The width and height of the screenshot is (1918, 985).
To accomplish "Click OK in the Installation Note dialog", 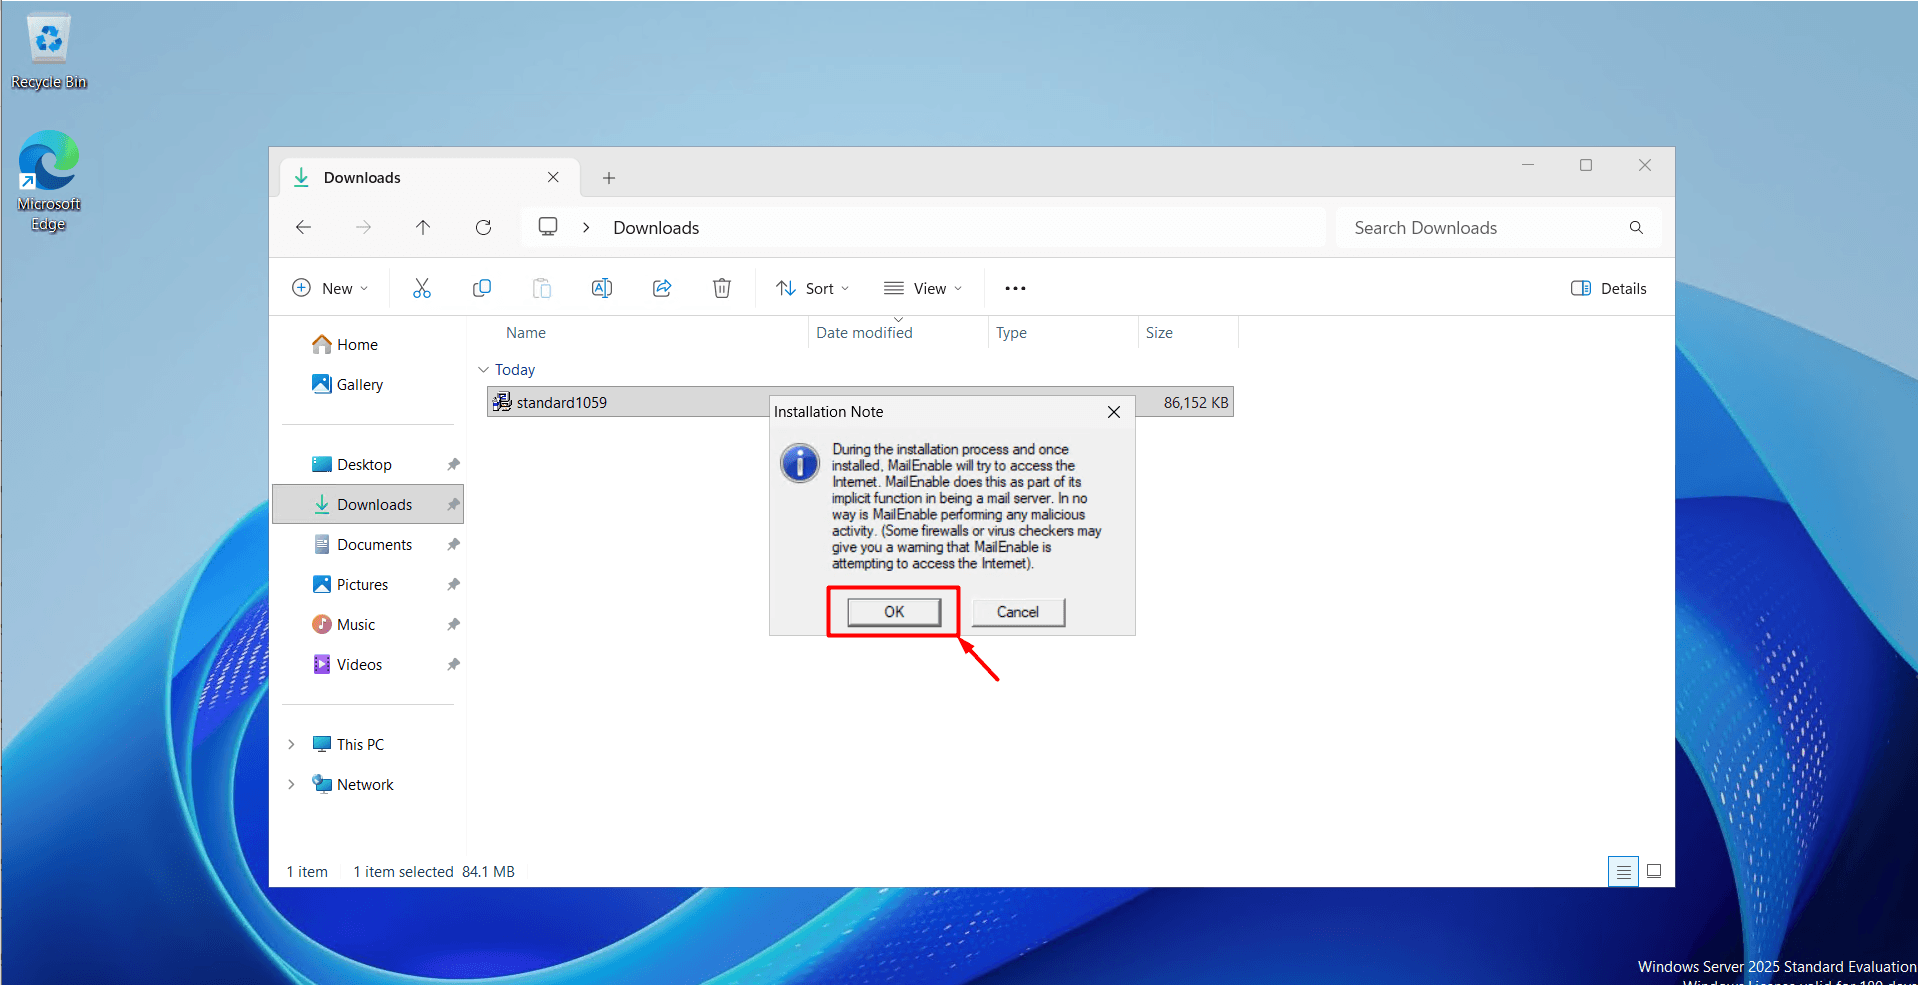I will pos(894,612).
